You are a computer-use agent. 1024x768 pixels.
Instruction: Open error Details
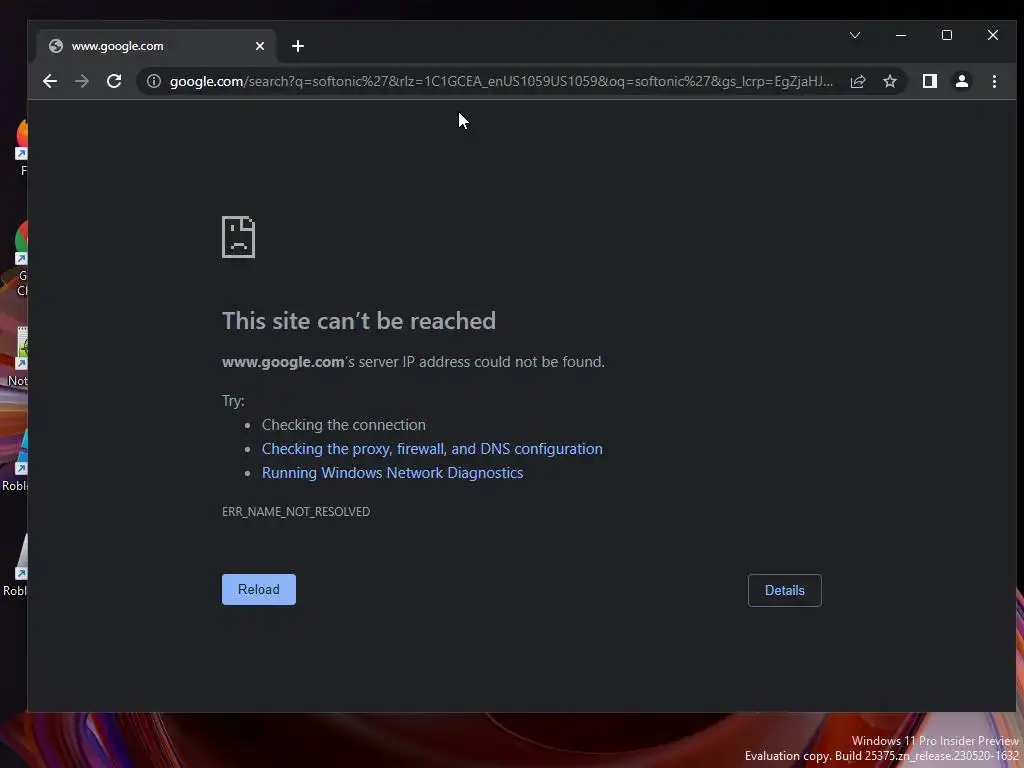pos(784,590)
